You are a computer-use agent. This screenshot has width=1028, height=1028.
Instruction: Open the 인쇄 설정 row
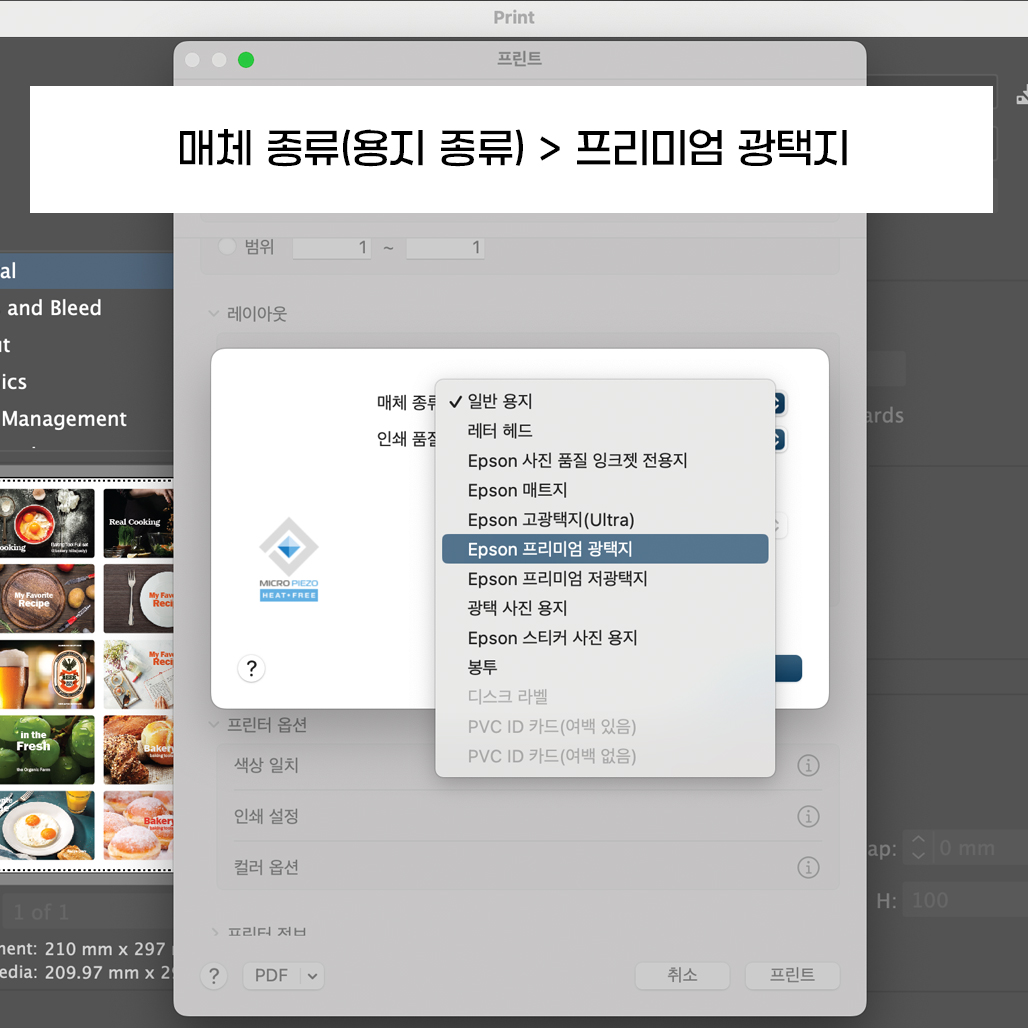(x=527, y=816)
